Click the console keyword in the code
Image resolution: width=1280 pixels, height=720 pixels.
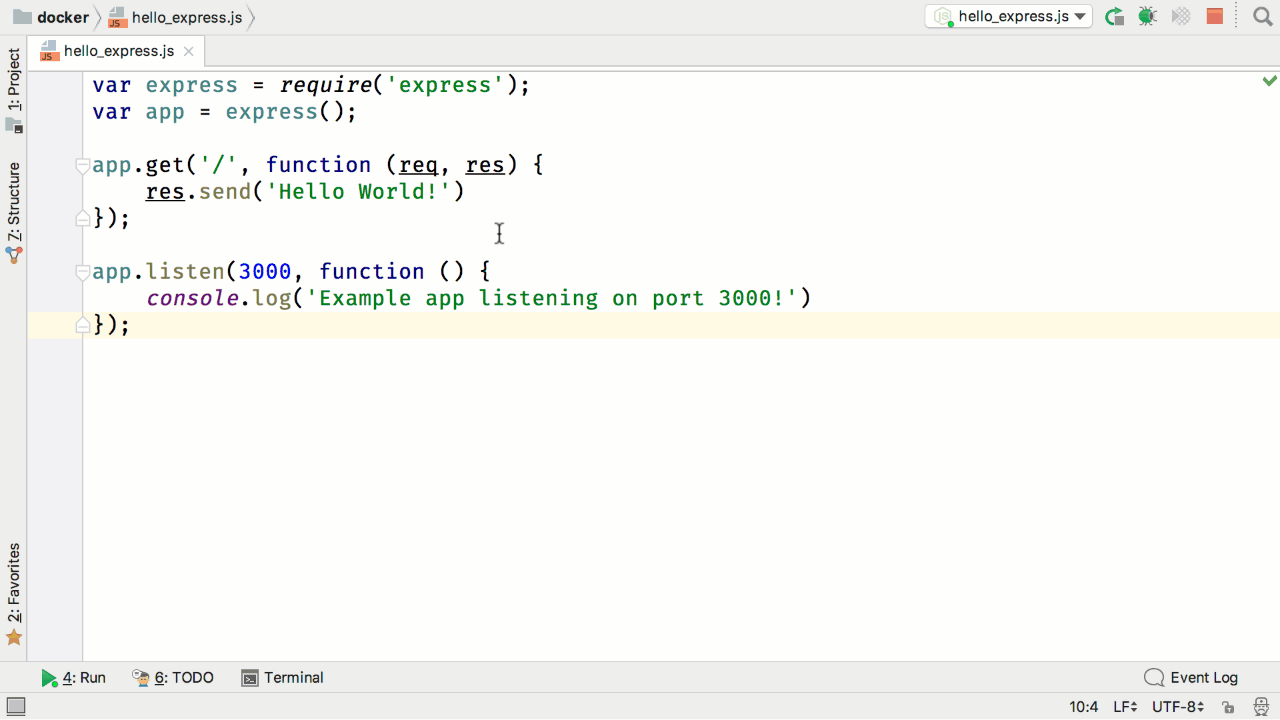click(x=192, y=298)
